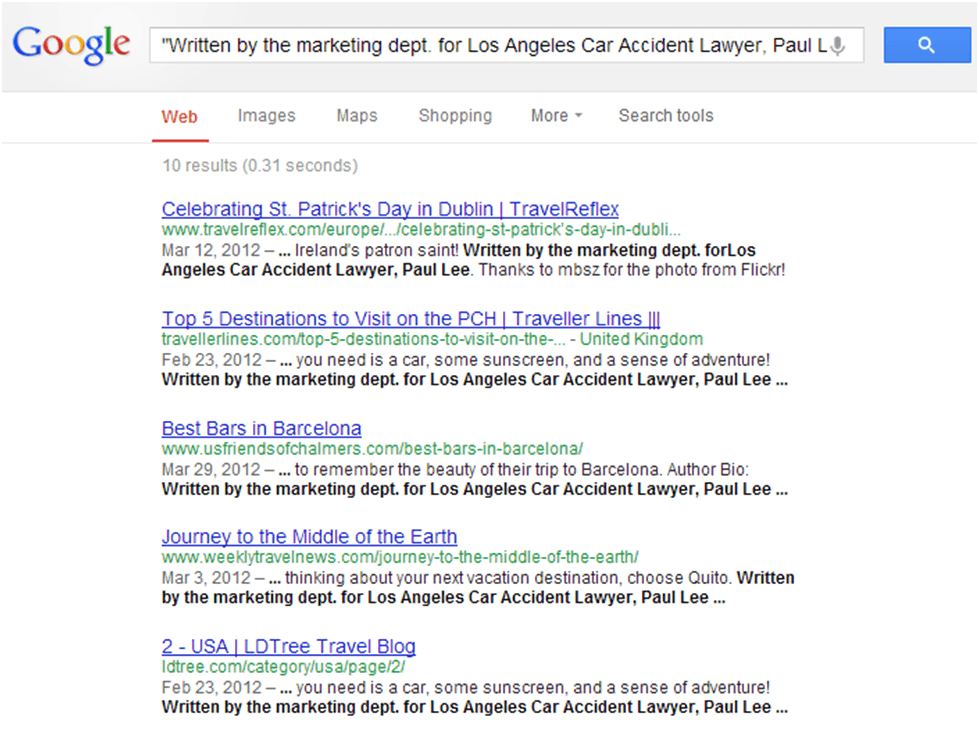Switch to the Images tab

[x=267, y=116]
